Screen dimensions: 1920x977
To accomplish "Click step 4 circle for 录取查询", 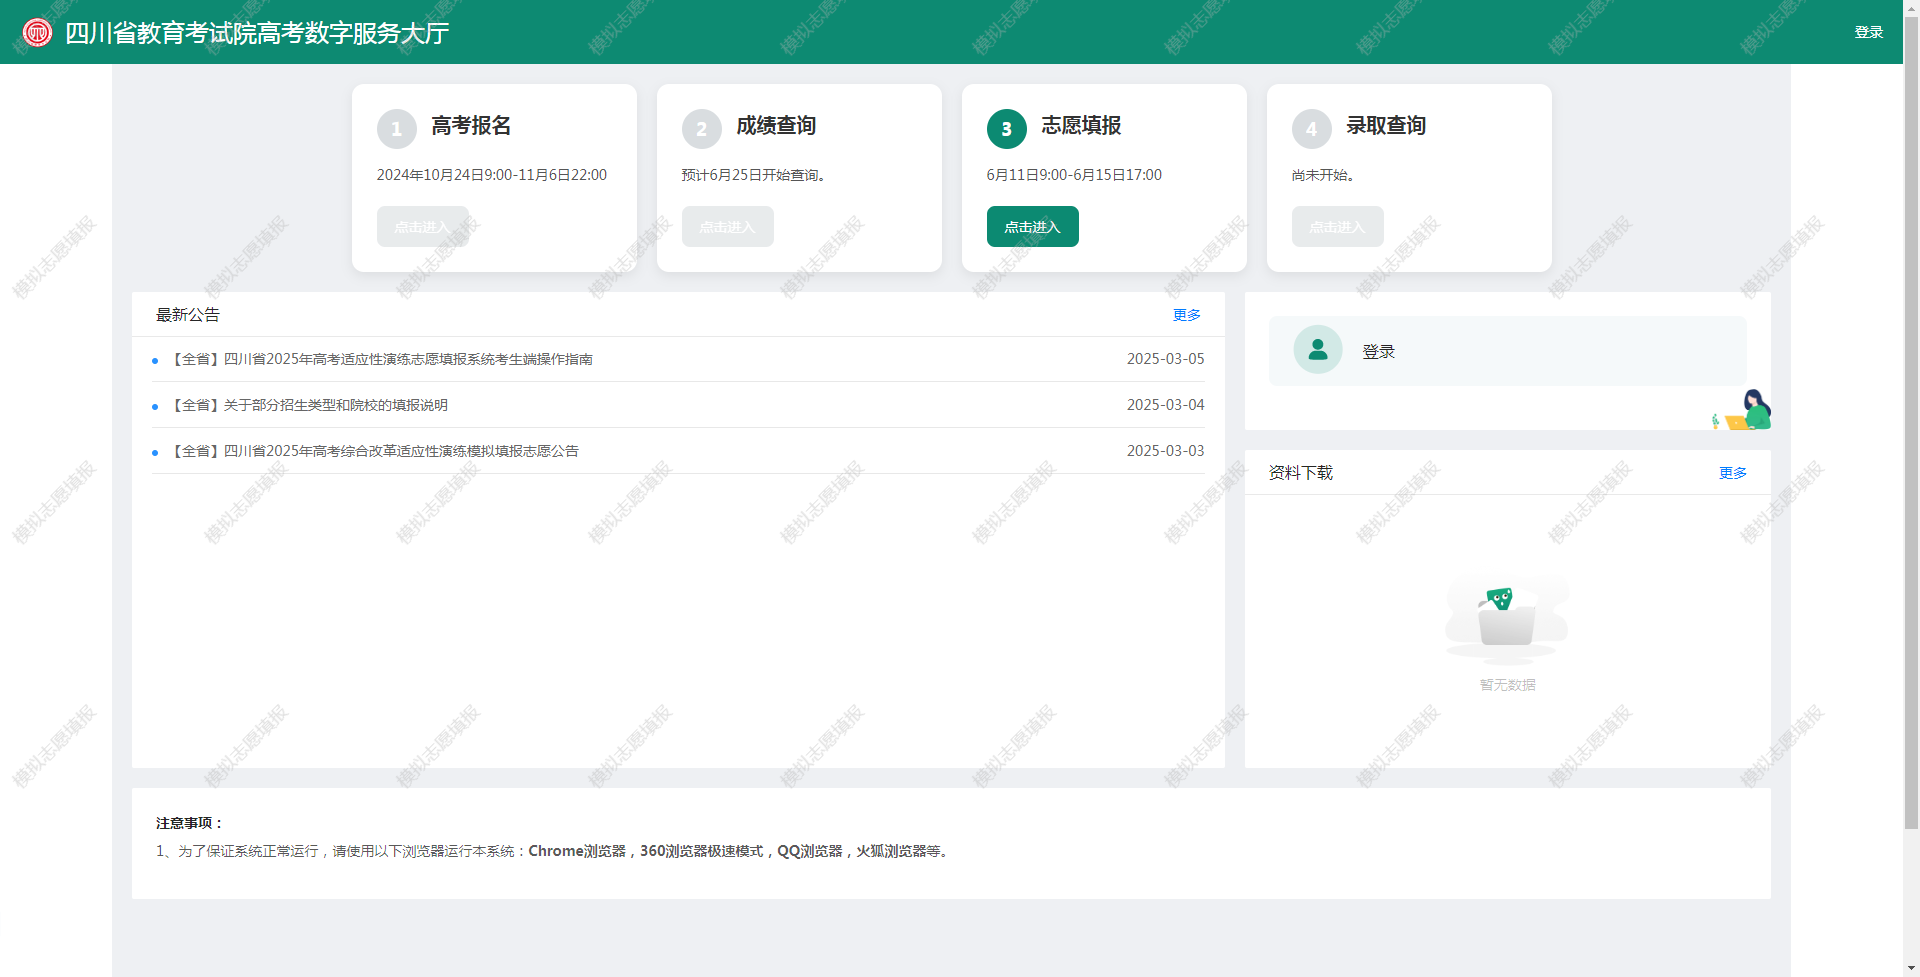I will coord(1311,129).
